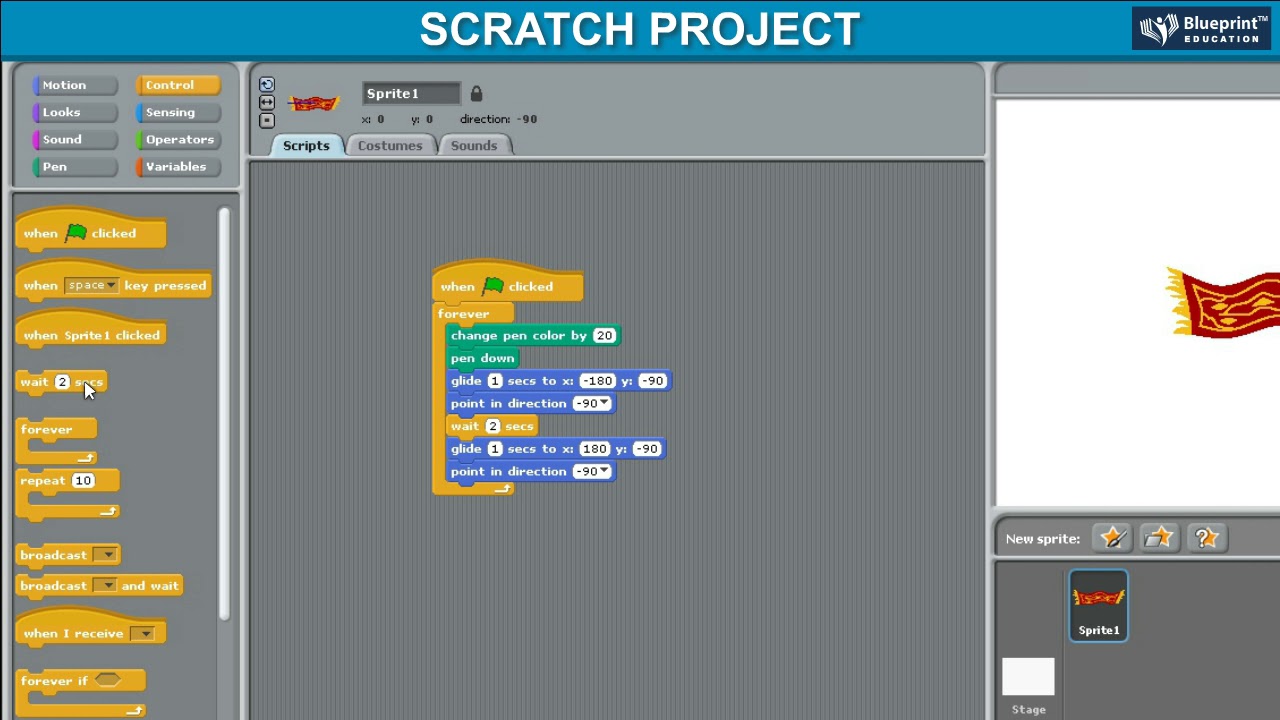
Task: Click the 'when Sprite1 clicked' palette block
Action: (x=91, y=331)
